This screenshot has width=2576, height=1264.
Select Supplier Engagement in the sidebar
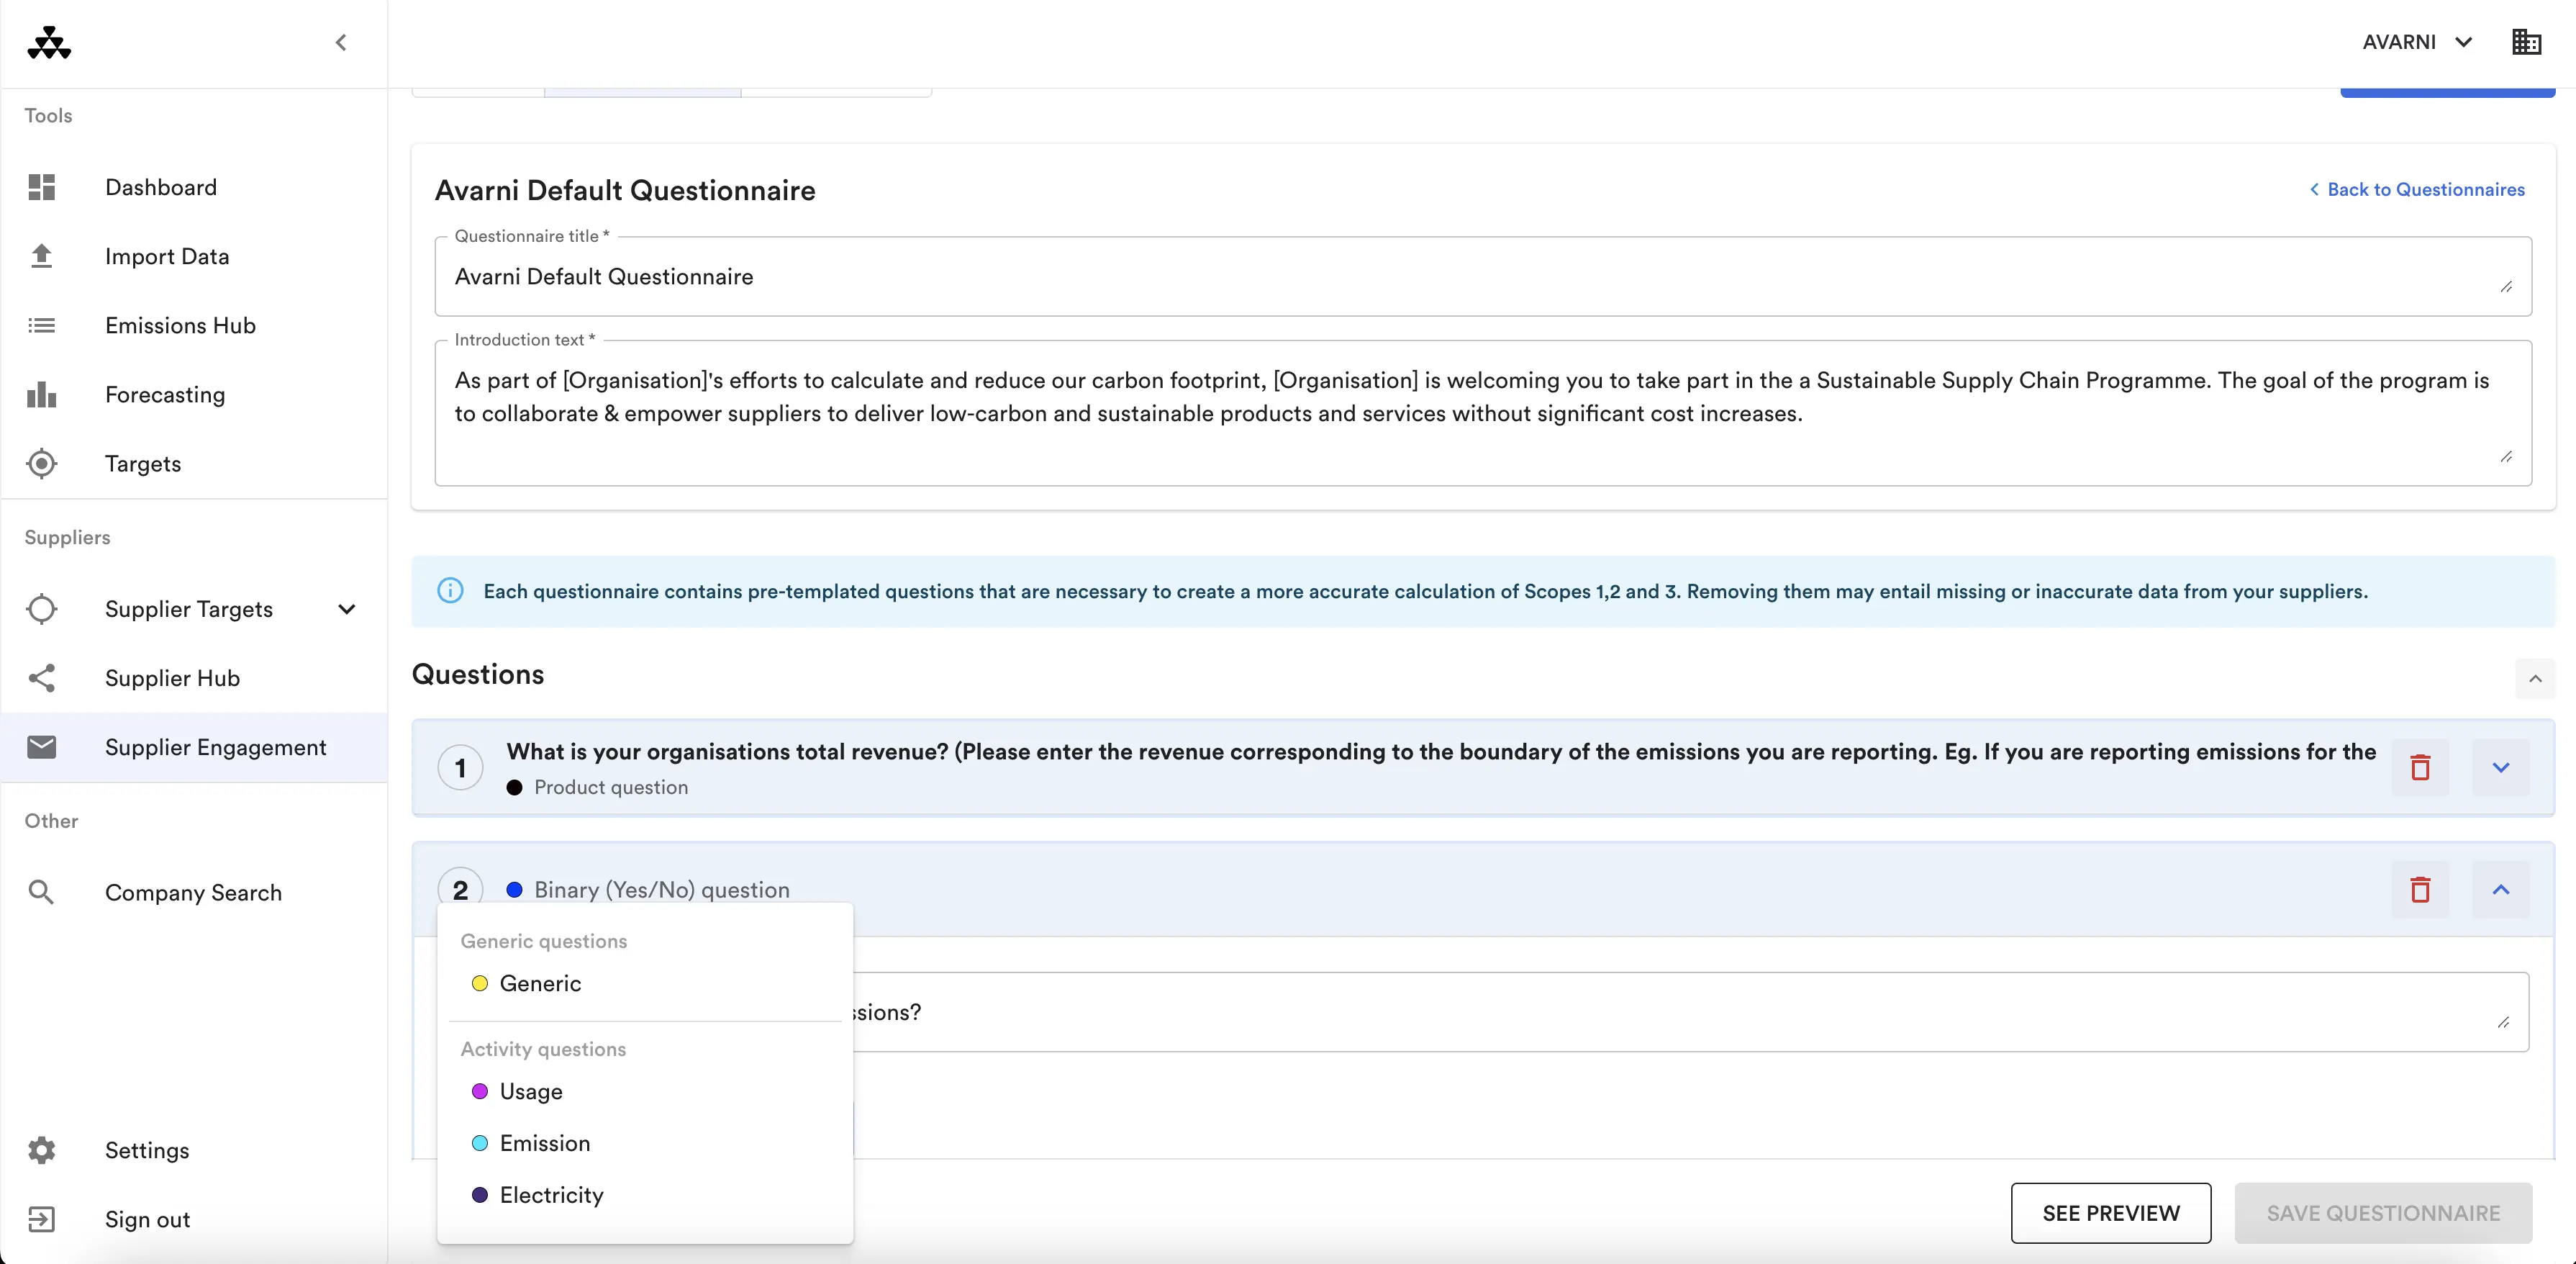[x=194, y=747]
